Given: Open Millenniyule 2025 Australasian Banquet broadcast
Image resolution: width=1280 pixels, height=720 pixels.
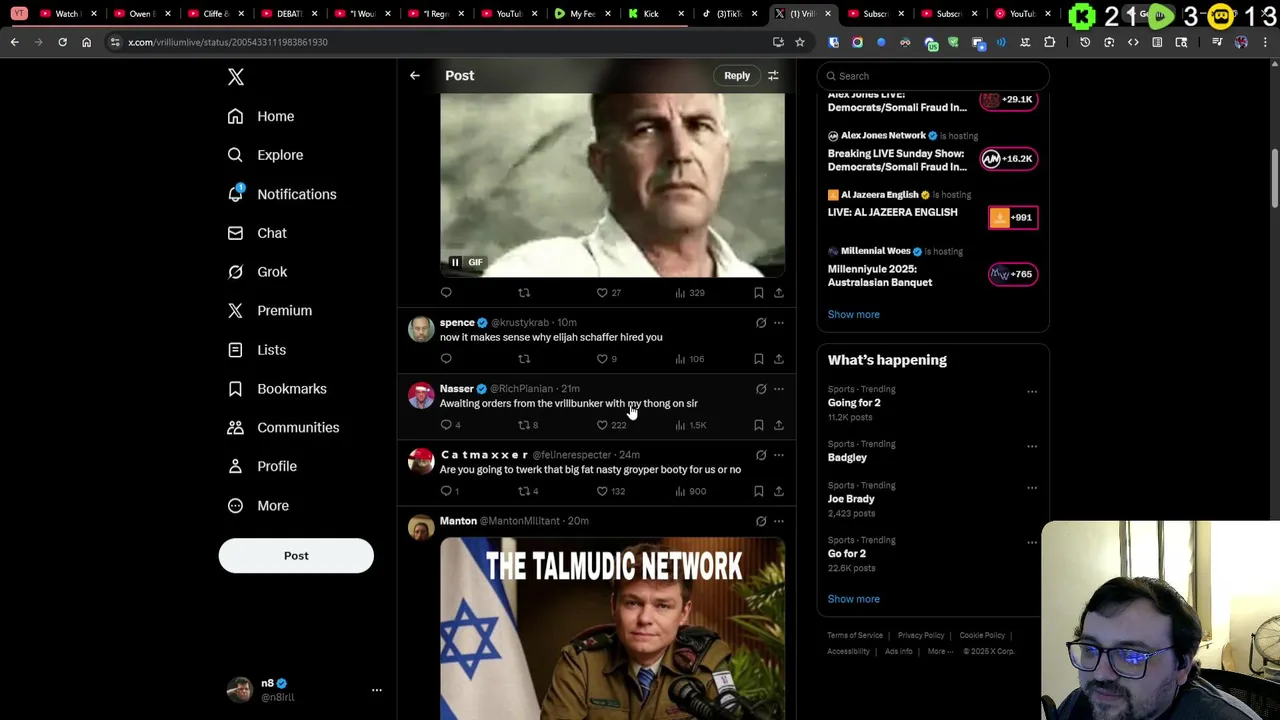Looking at the screenshot, I should (933, 268).
